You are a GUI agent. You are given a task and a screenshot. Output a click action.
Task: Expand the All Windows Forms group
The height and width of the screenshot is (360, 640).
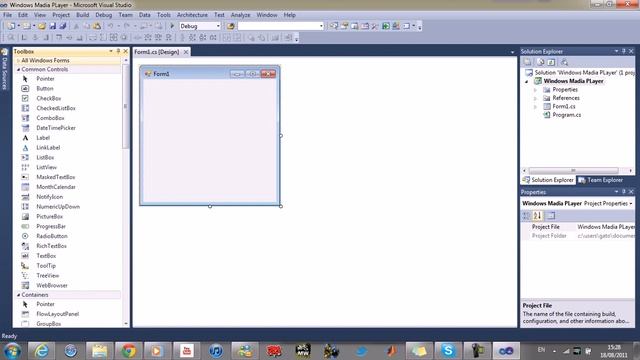pyautogui.click(x=18, y=60)
